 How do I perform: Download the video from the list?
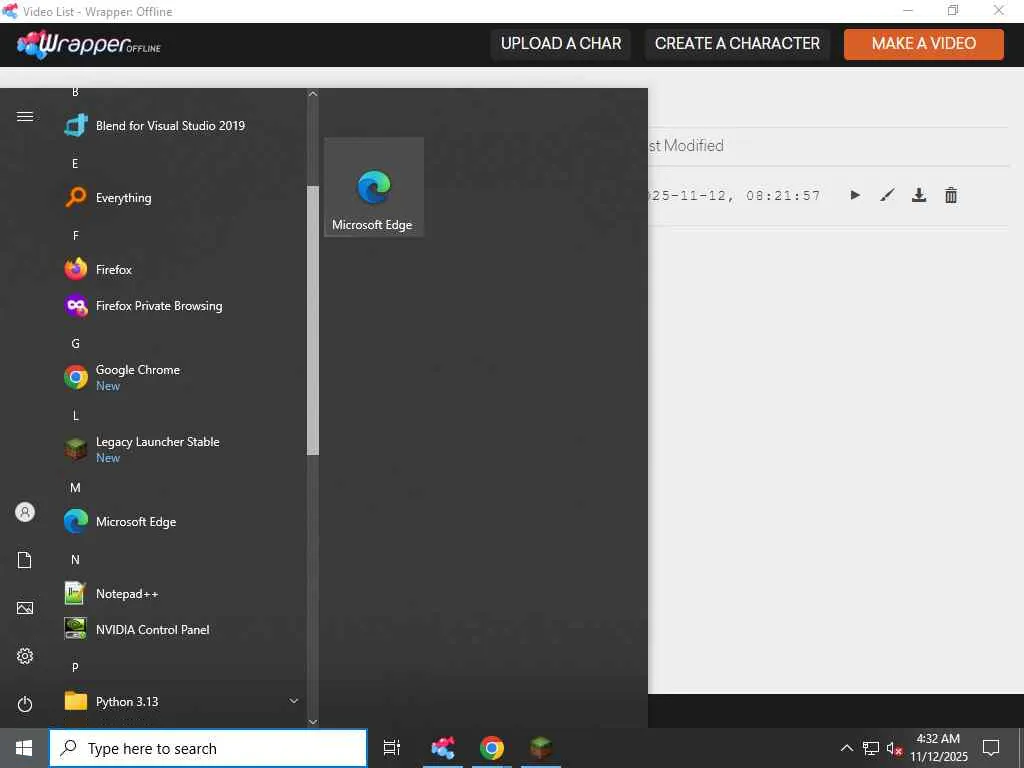[x=919, y=195]
